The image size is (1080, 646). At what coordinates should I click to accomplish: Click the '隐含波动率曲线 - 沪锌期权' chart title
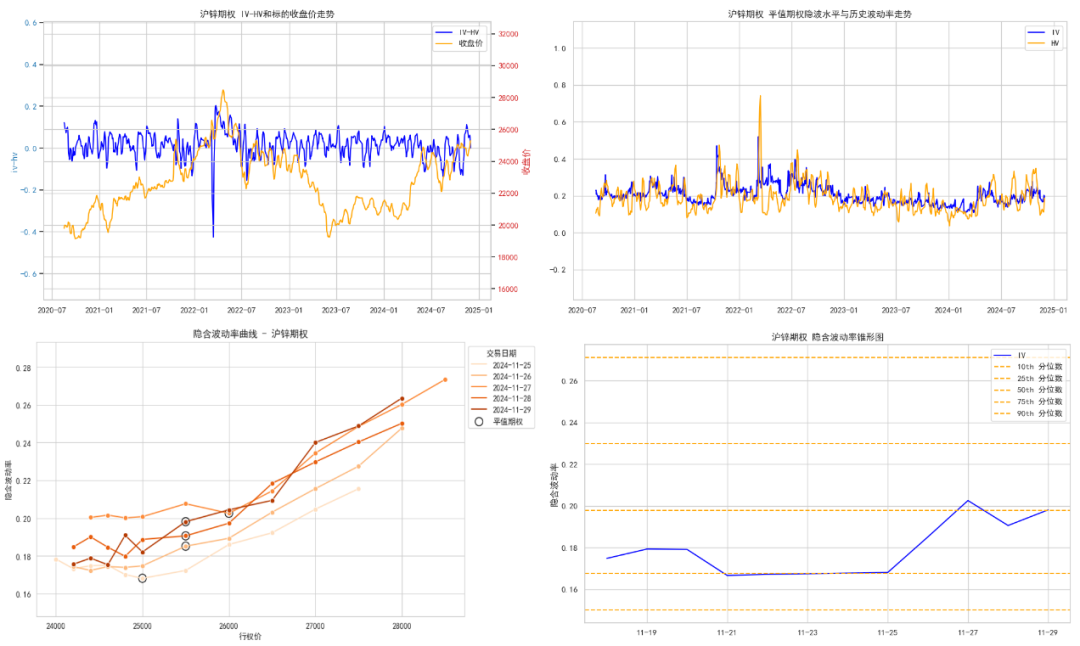click(x=250, y=334)
